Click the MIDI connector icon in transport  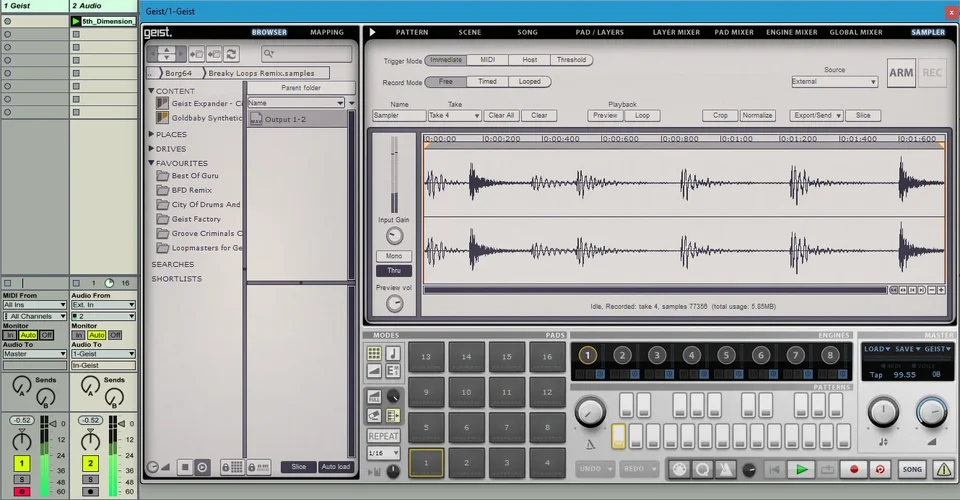[679, 469]
